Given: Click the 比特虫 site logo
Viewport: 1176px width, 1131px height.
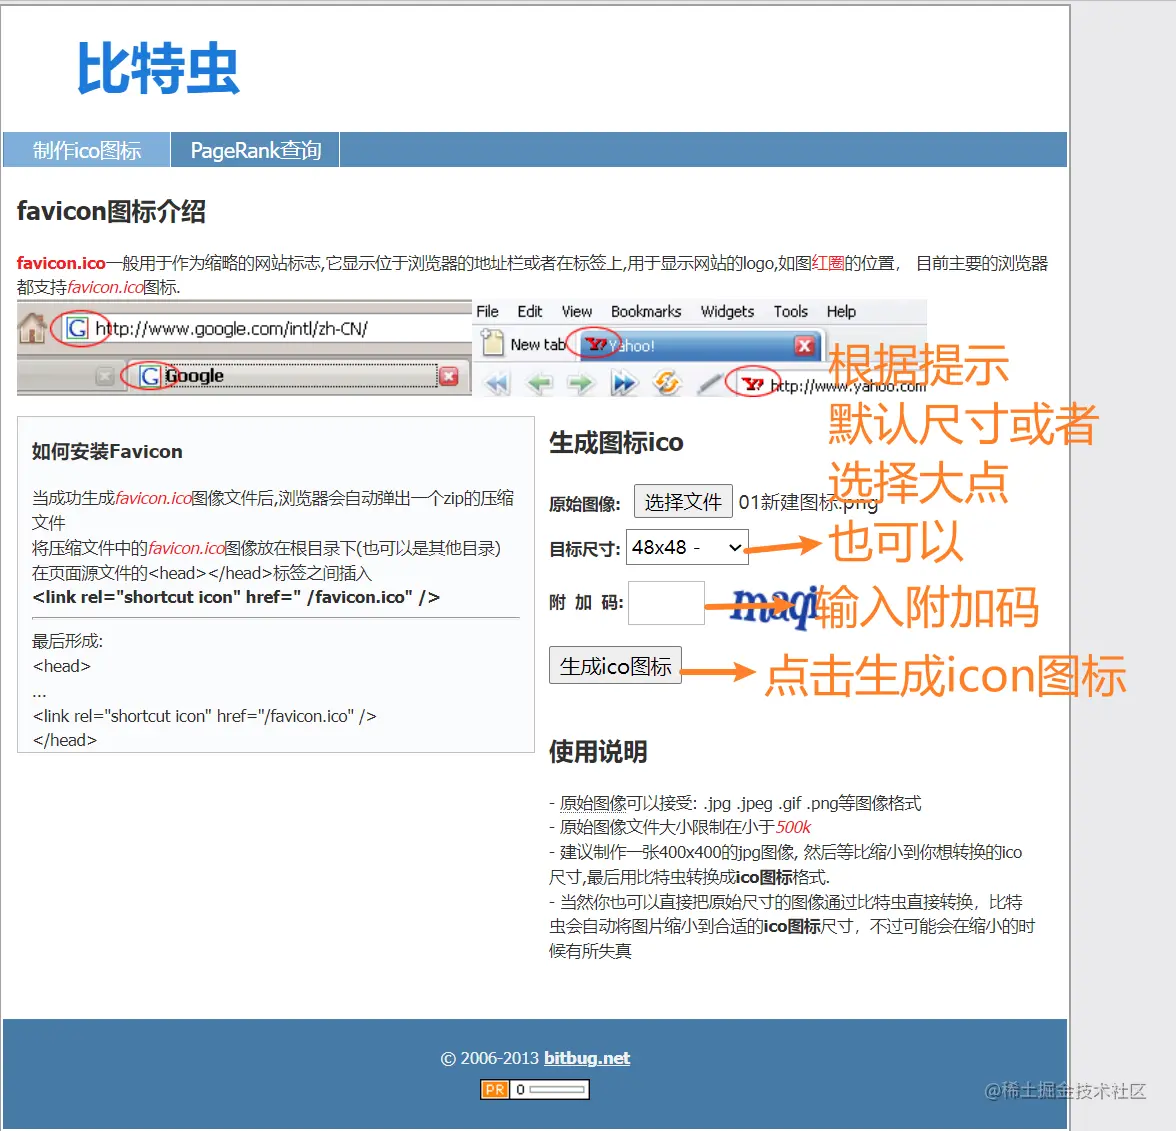Looking at the screenshot, I should [158, 68].
